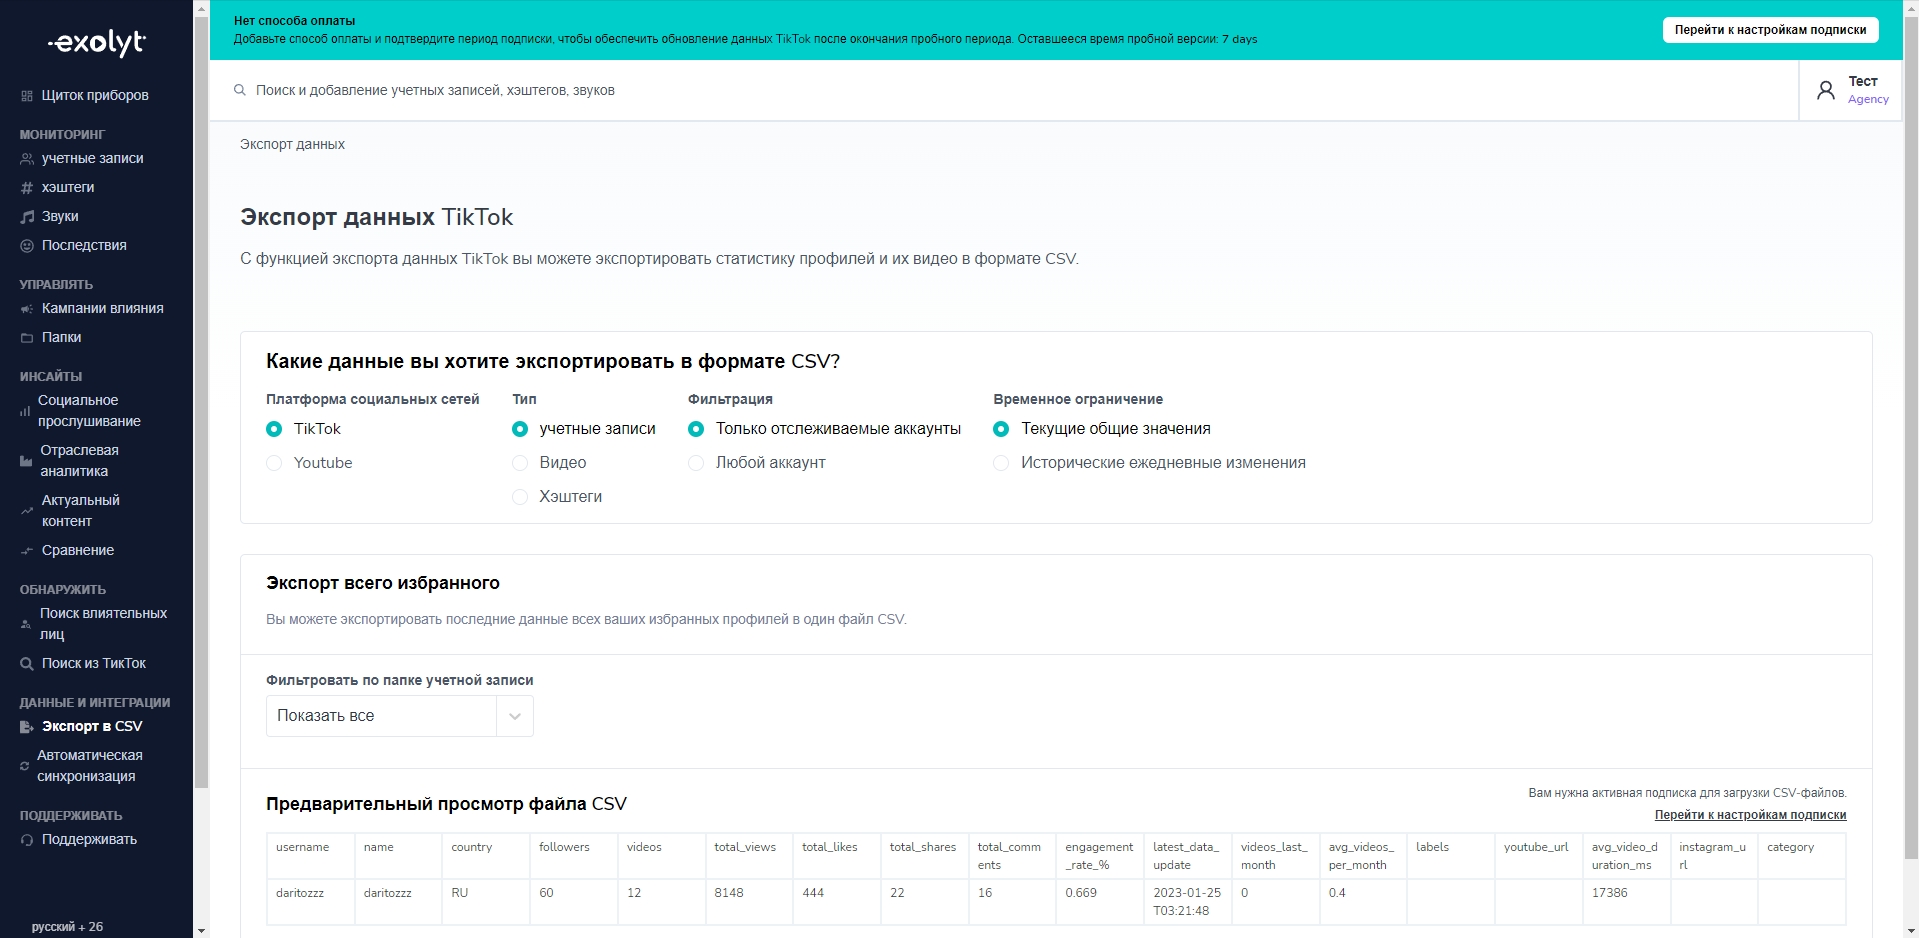Click the sync arrows icon for auto synchronization
The image size is (1919, 938).
click(25, 766)
